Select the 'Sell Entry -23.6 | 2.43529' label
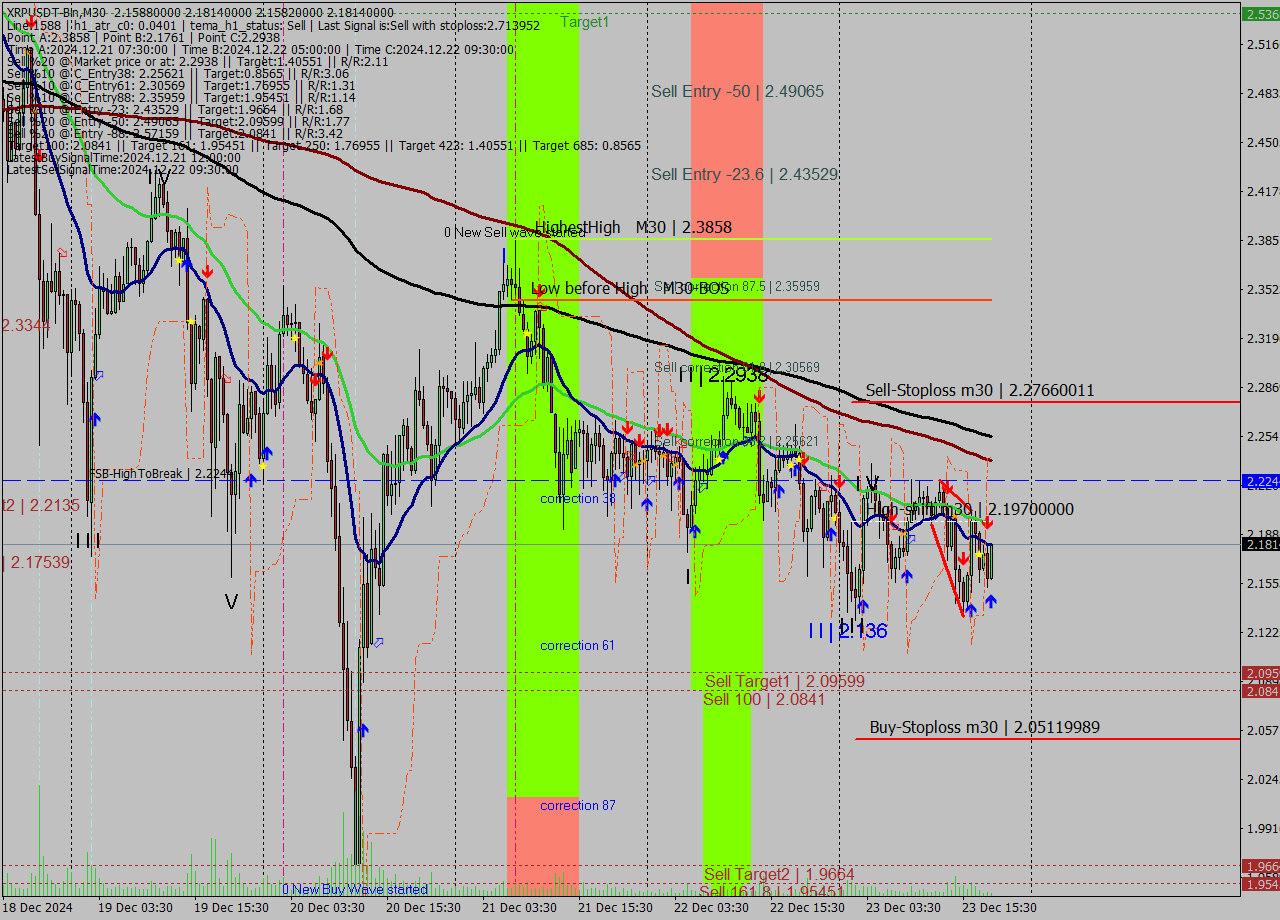 coord(745,174)
